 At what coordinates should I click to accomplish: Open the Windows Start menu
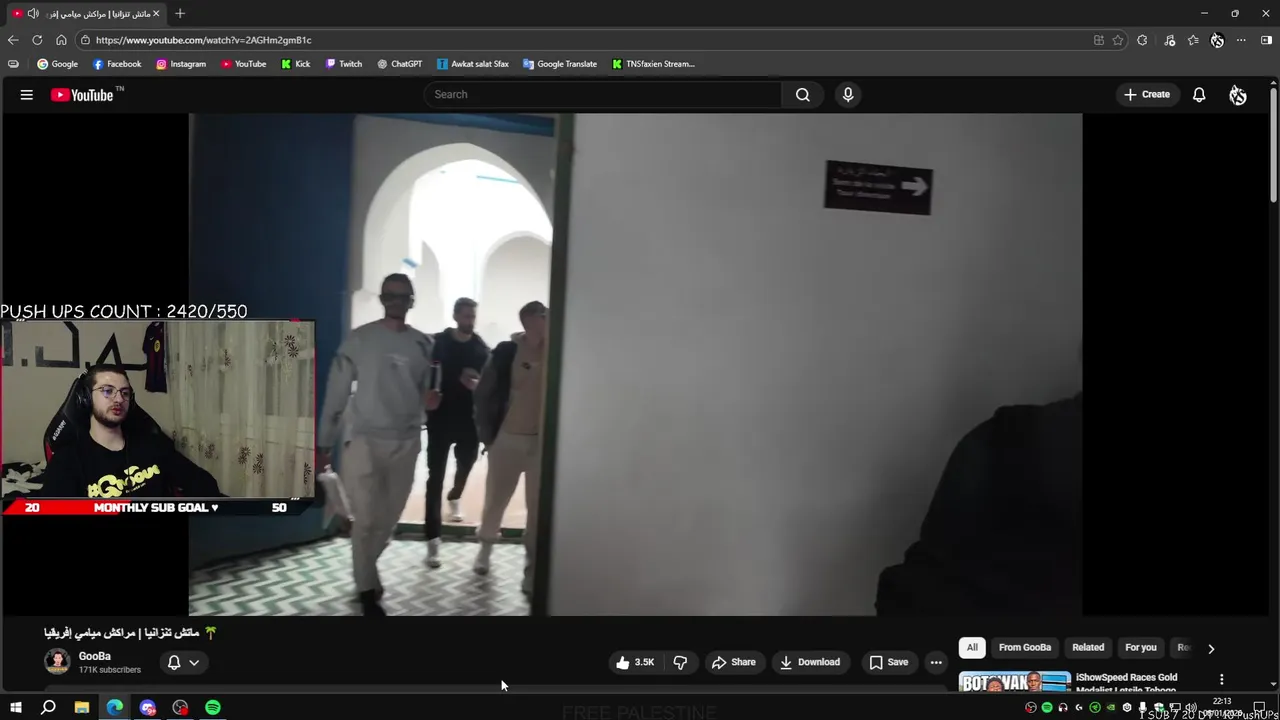click(15, 707)
